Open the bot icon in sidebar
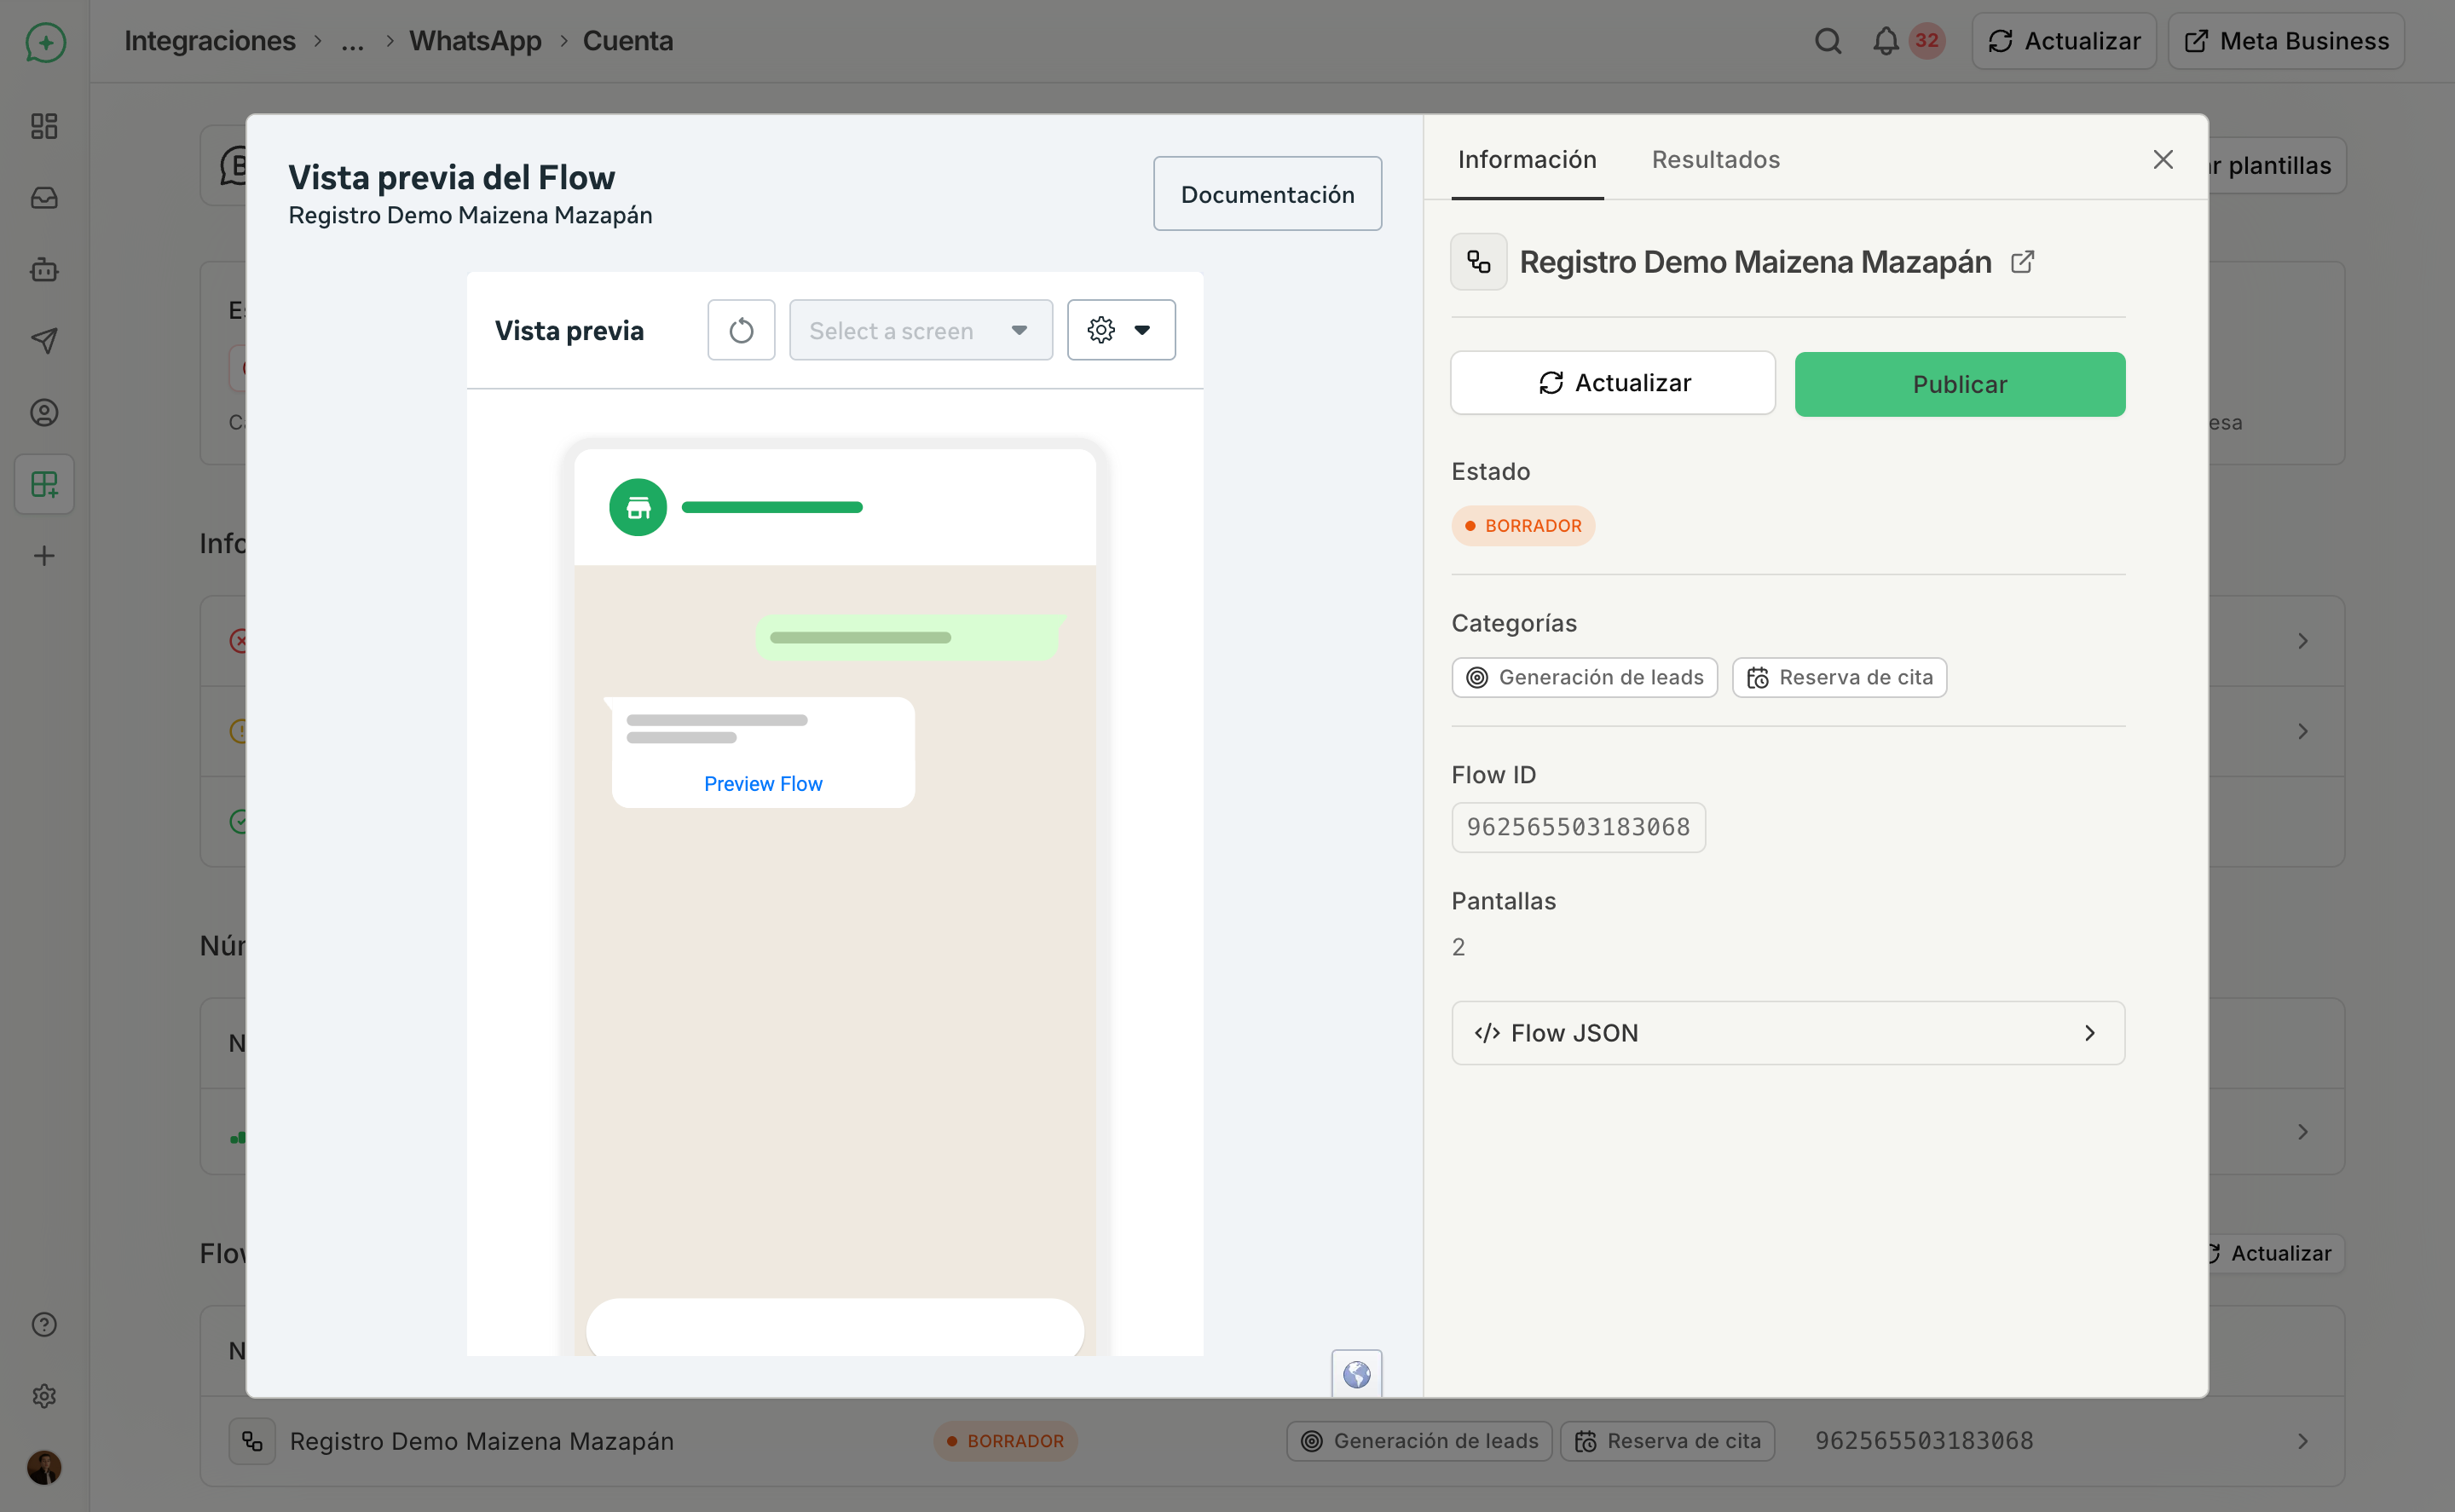2455x1512 pixels. [44, 270]
